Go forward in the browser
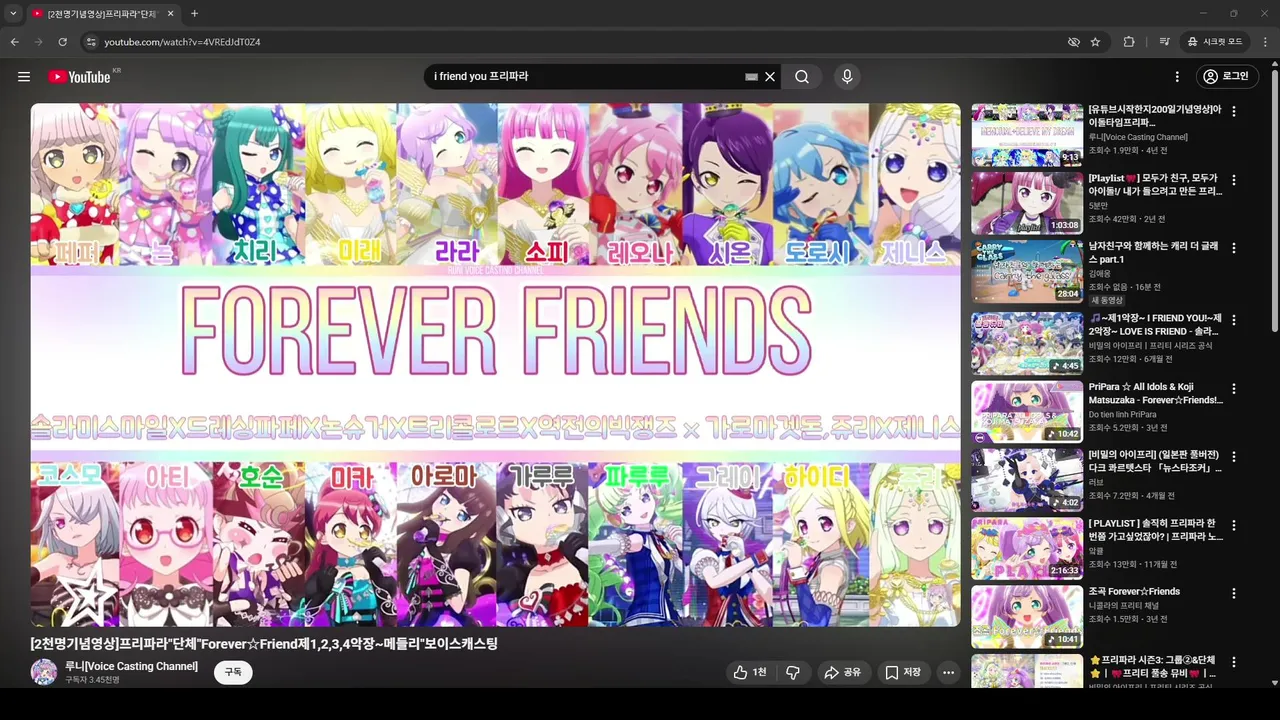1280x720 pixels. point(38,42)
